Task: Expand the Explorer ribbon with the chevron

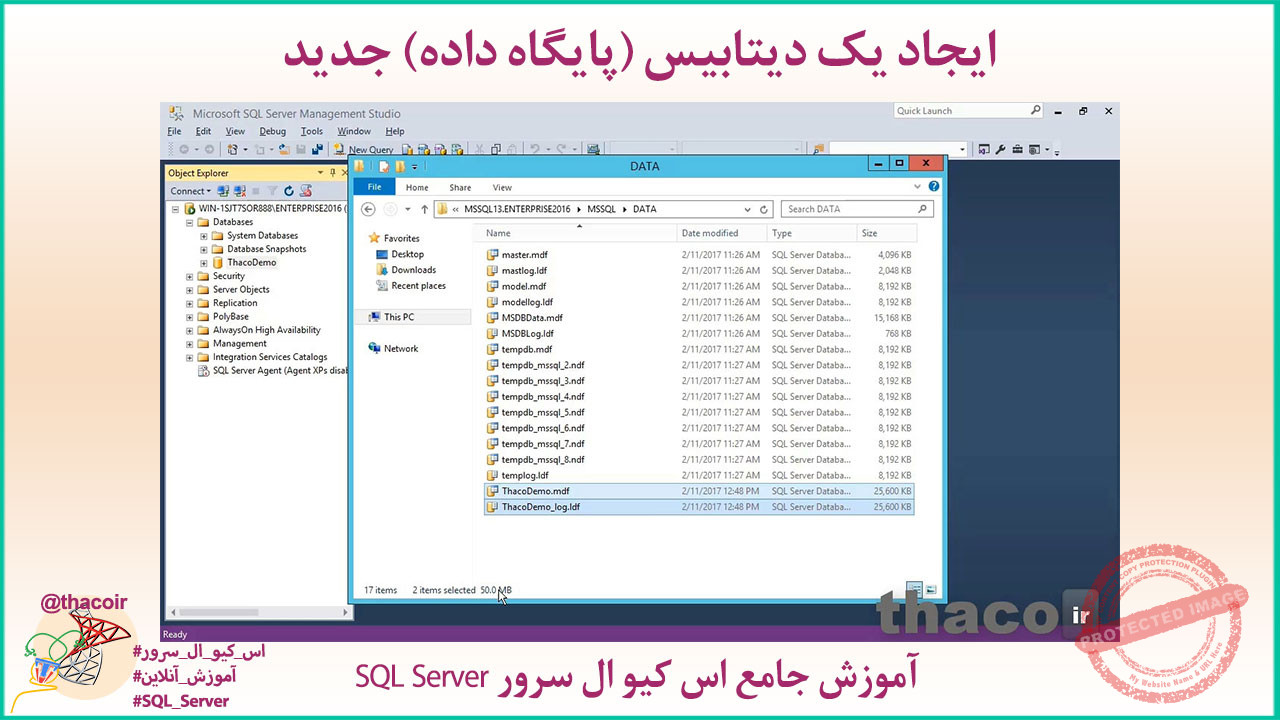Action: [917, 186]
